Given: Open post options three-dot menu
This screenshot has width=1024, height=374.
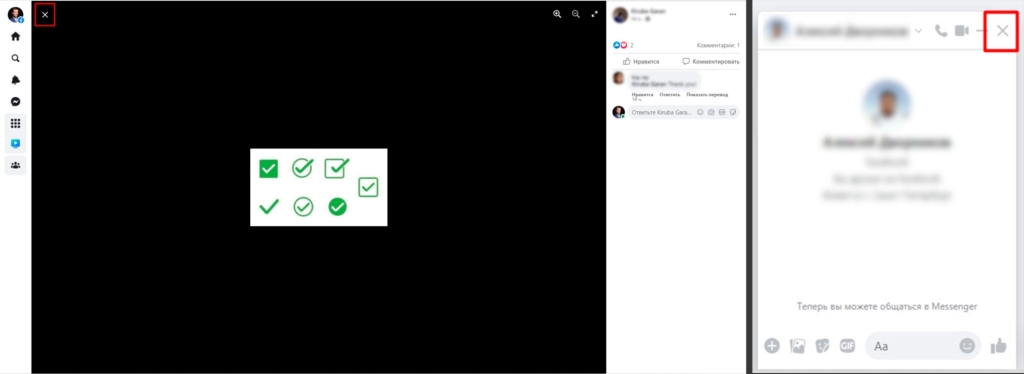Looking at the screenshot, I should click(x=733, y=14).
